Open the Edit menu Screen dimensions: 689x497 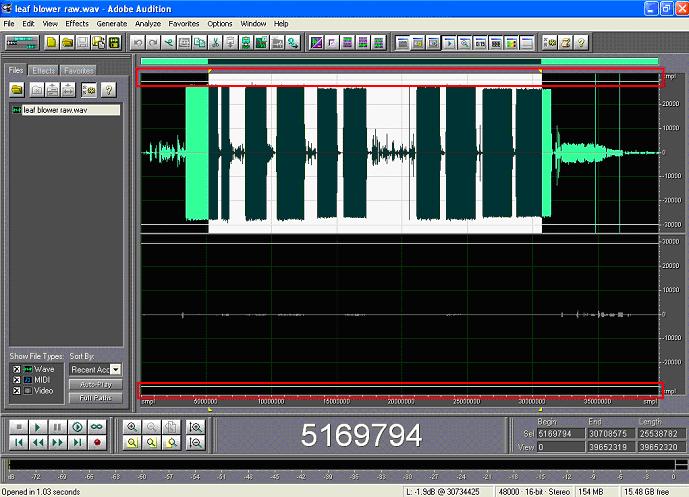click(x=28, y=24)
